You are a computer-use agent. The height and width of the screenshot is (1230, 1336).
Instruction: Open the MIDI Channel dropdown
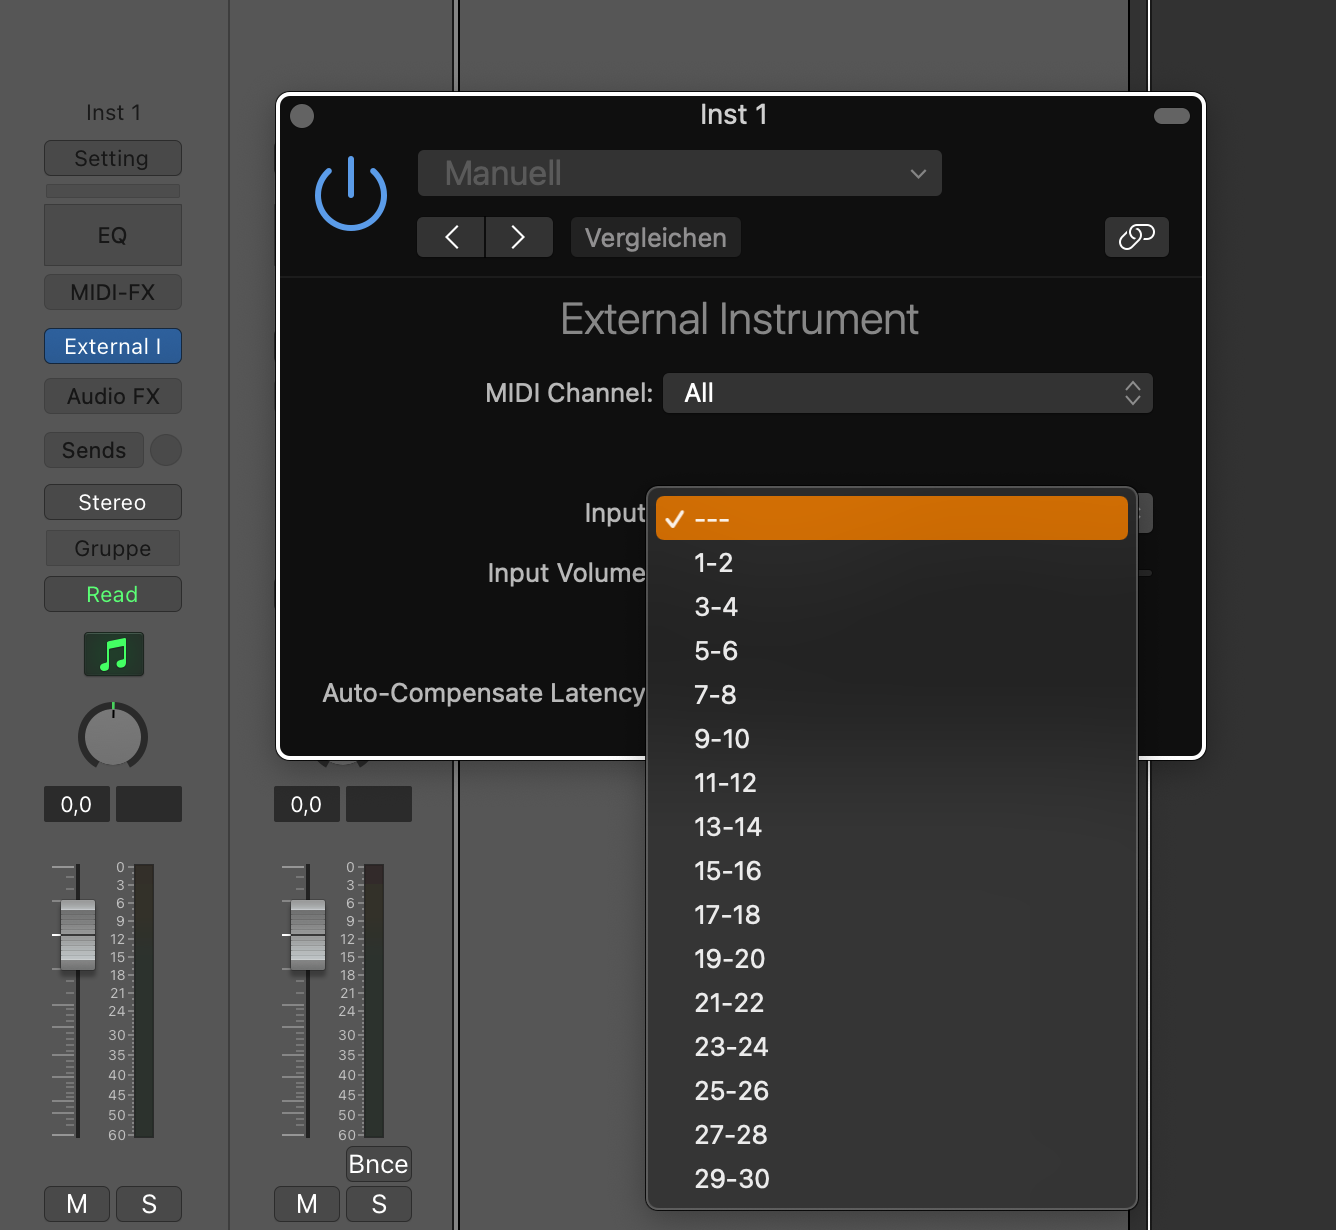[x=907, y=393]
